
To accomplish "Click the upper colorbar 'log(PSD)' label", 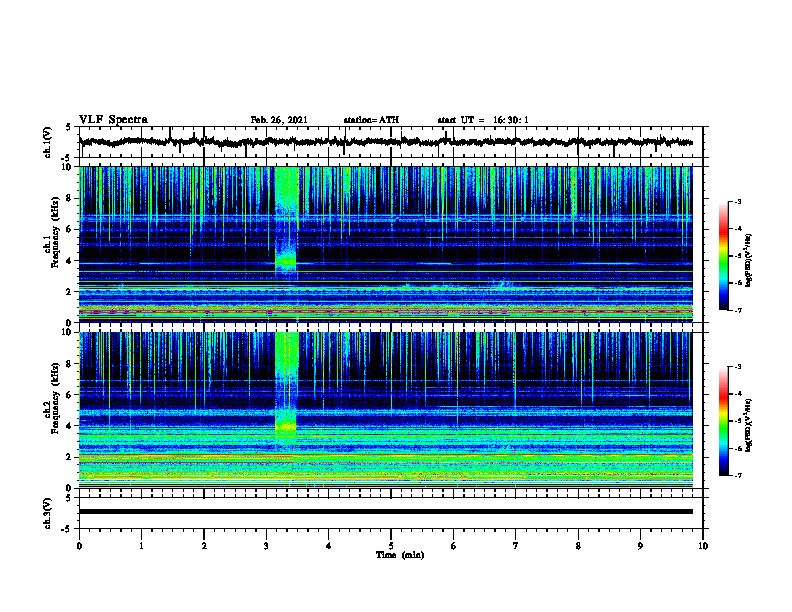I will pyautogui.click(x=749, y=261).
